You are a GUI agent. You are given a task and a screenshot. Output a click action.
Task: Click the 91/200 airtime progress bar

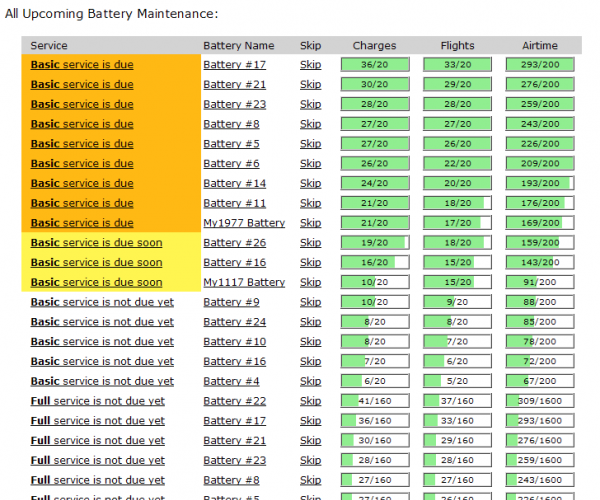click(x=540, y=282)
